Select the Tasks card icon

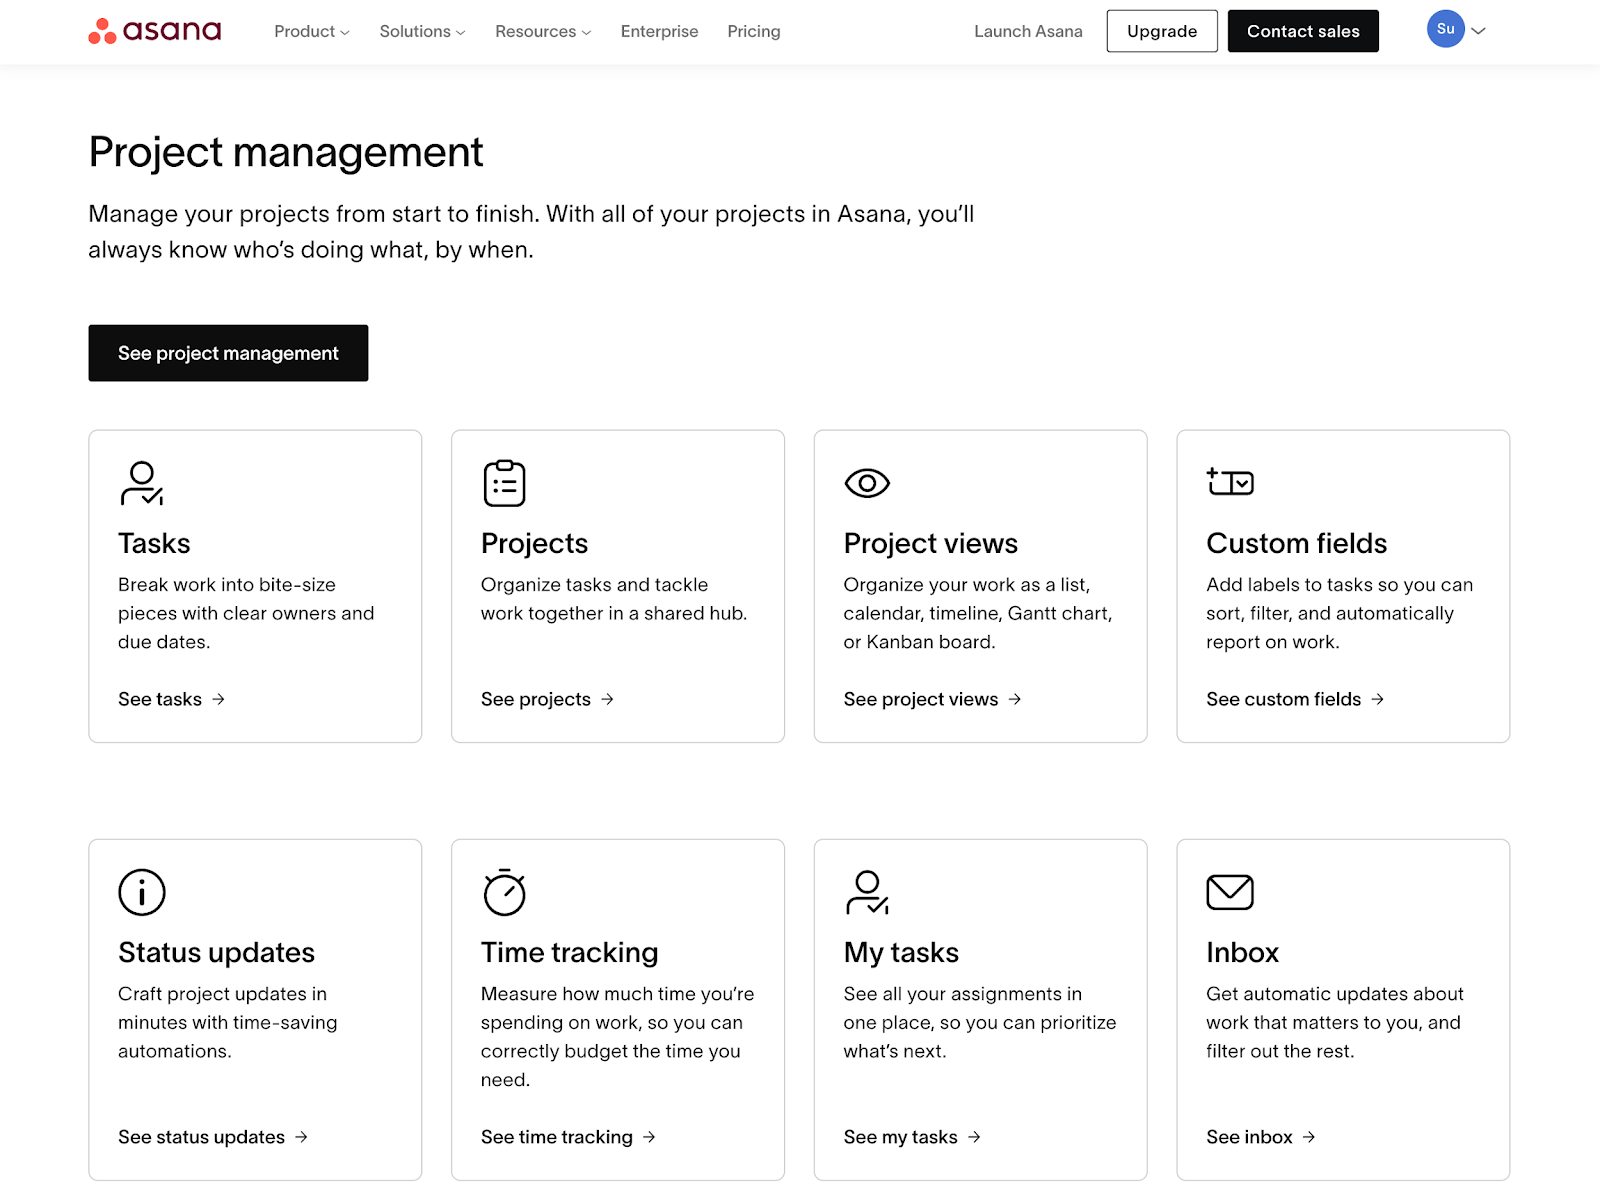[x=141, y=483]
